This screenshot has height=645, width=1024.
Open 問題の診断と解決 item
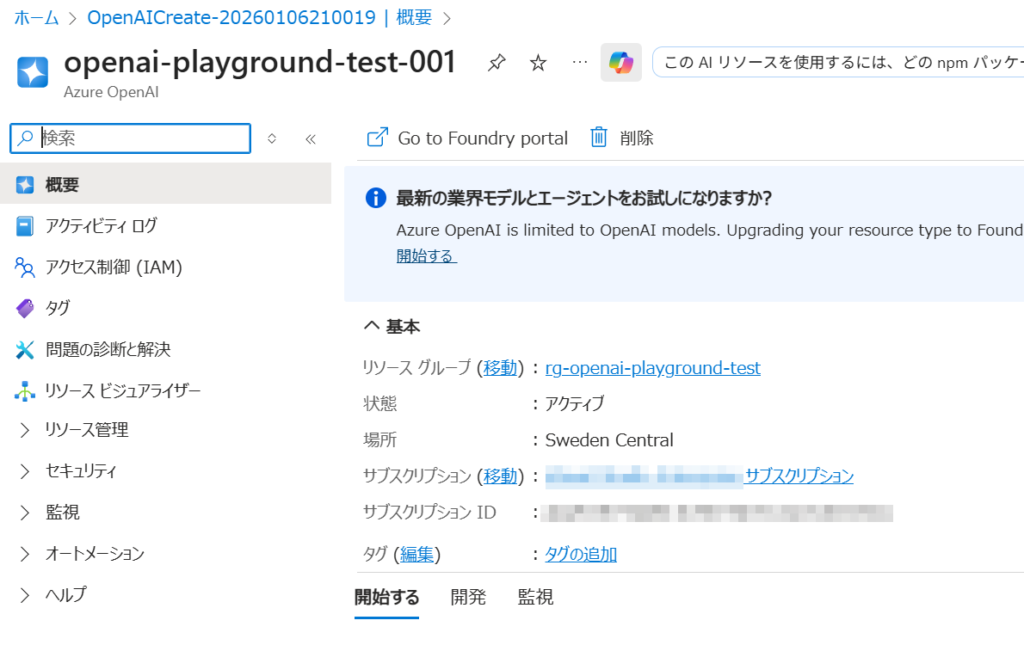(x=108, y=349)
